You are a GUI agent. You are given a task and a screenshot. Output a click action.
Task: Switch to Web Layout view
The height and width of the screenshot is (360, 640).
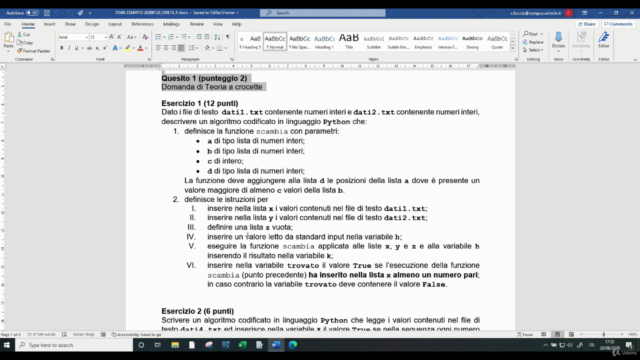pos(571,334)
